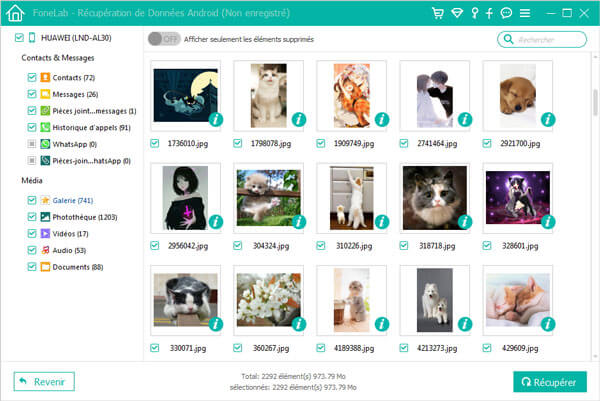
Task: Open the Facebook icon in title bar
Action: point(489,13)
